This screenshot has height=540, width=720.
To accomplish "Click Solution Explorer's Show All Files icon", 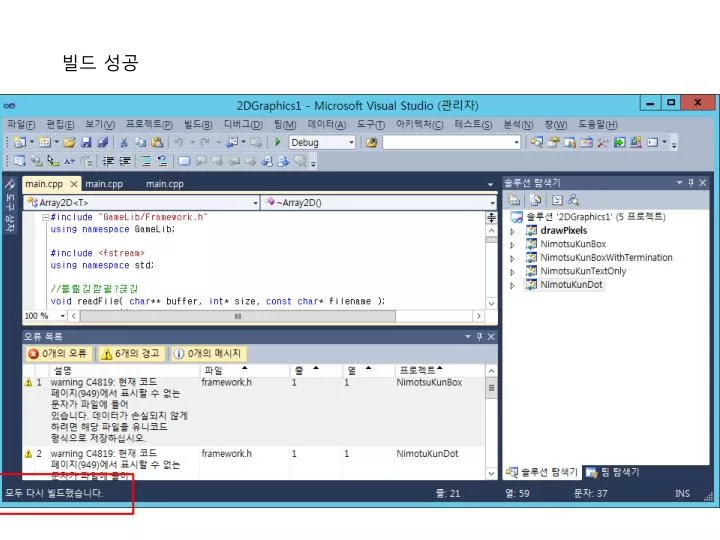I will coord(535,200).
